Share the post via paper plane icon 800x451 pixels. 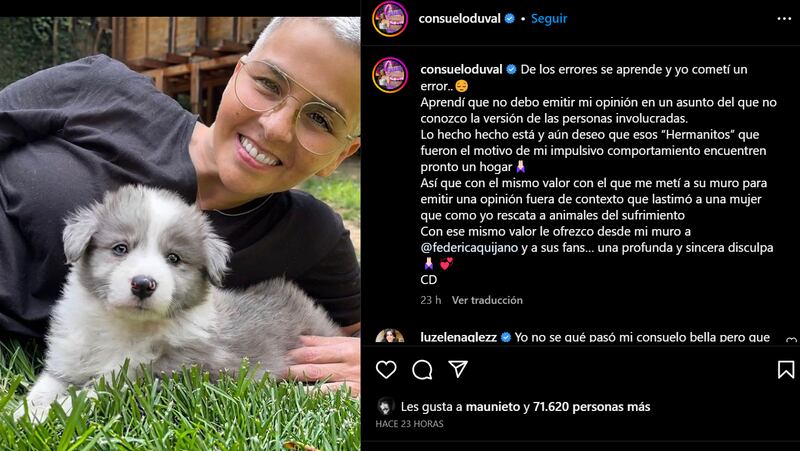point(458,369)
